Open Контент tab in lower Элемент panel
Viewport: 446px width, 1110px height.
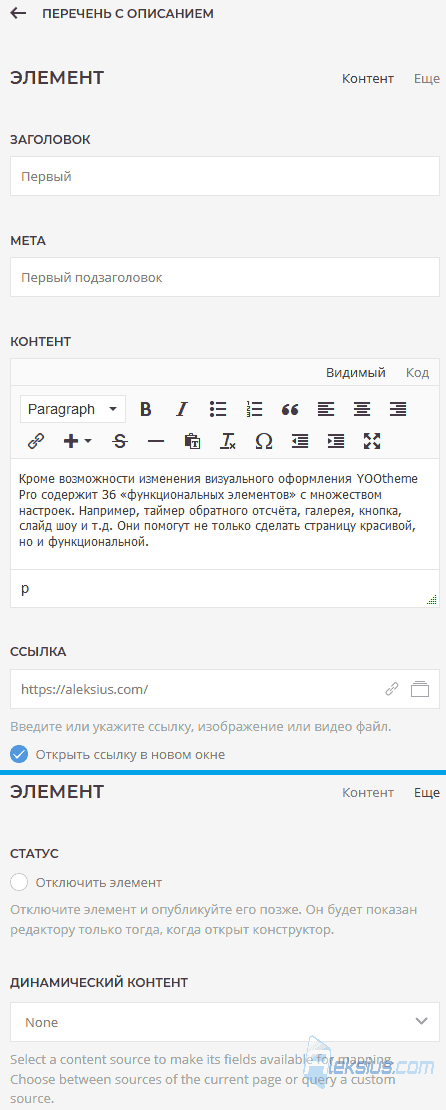[367, 793]
